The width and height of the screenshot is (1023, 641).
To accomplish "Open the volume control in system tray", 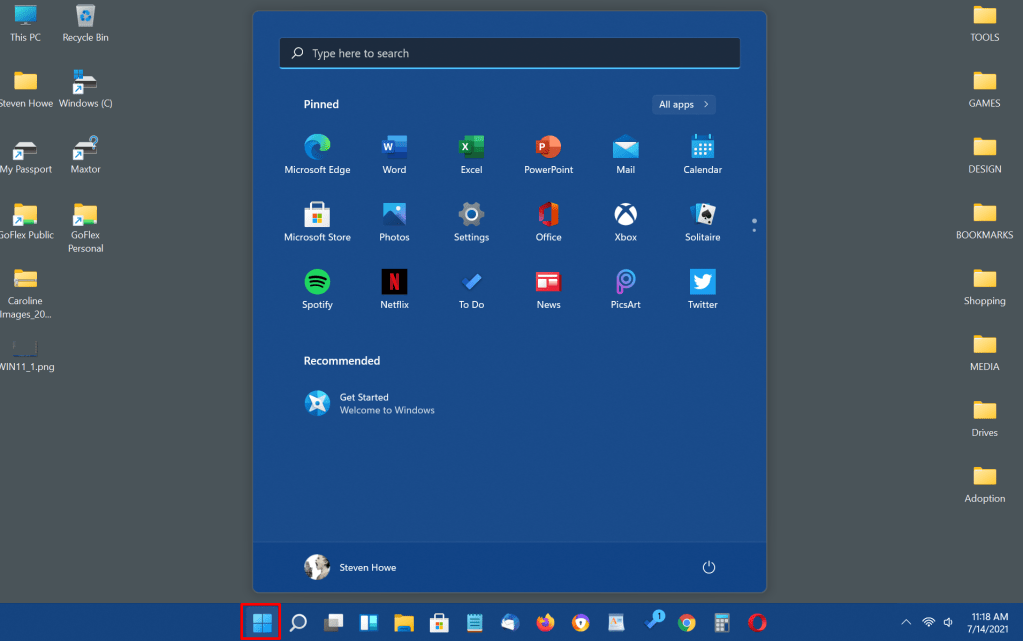I will pyautogui.click(x=948, y=622).
